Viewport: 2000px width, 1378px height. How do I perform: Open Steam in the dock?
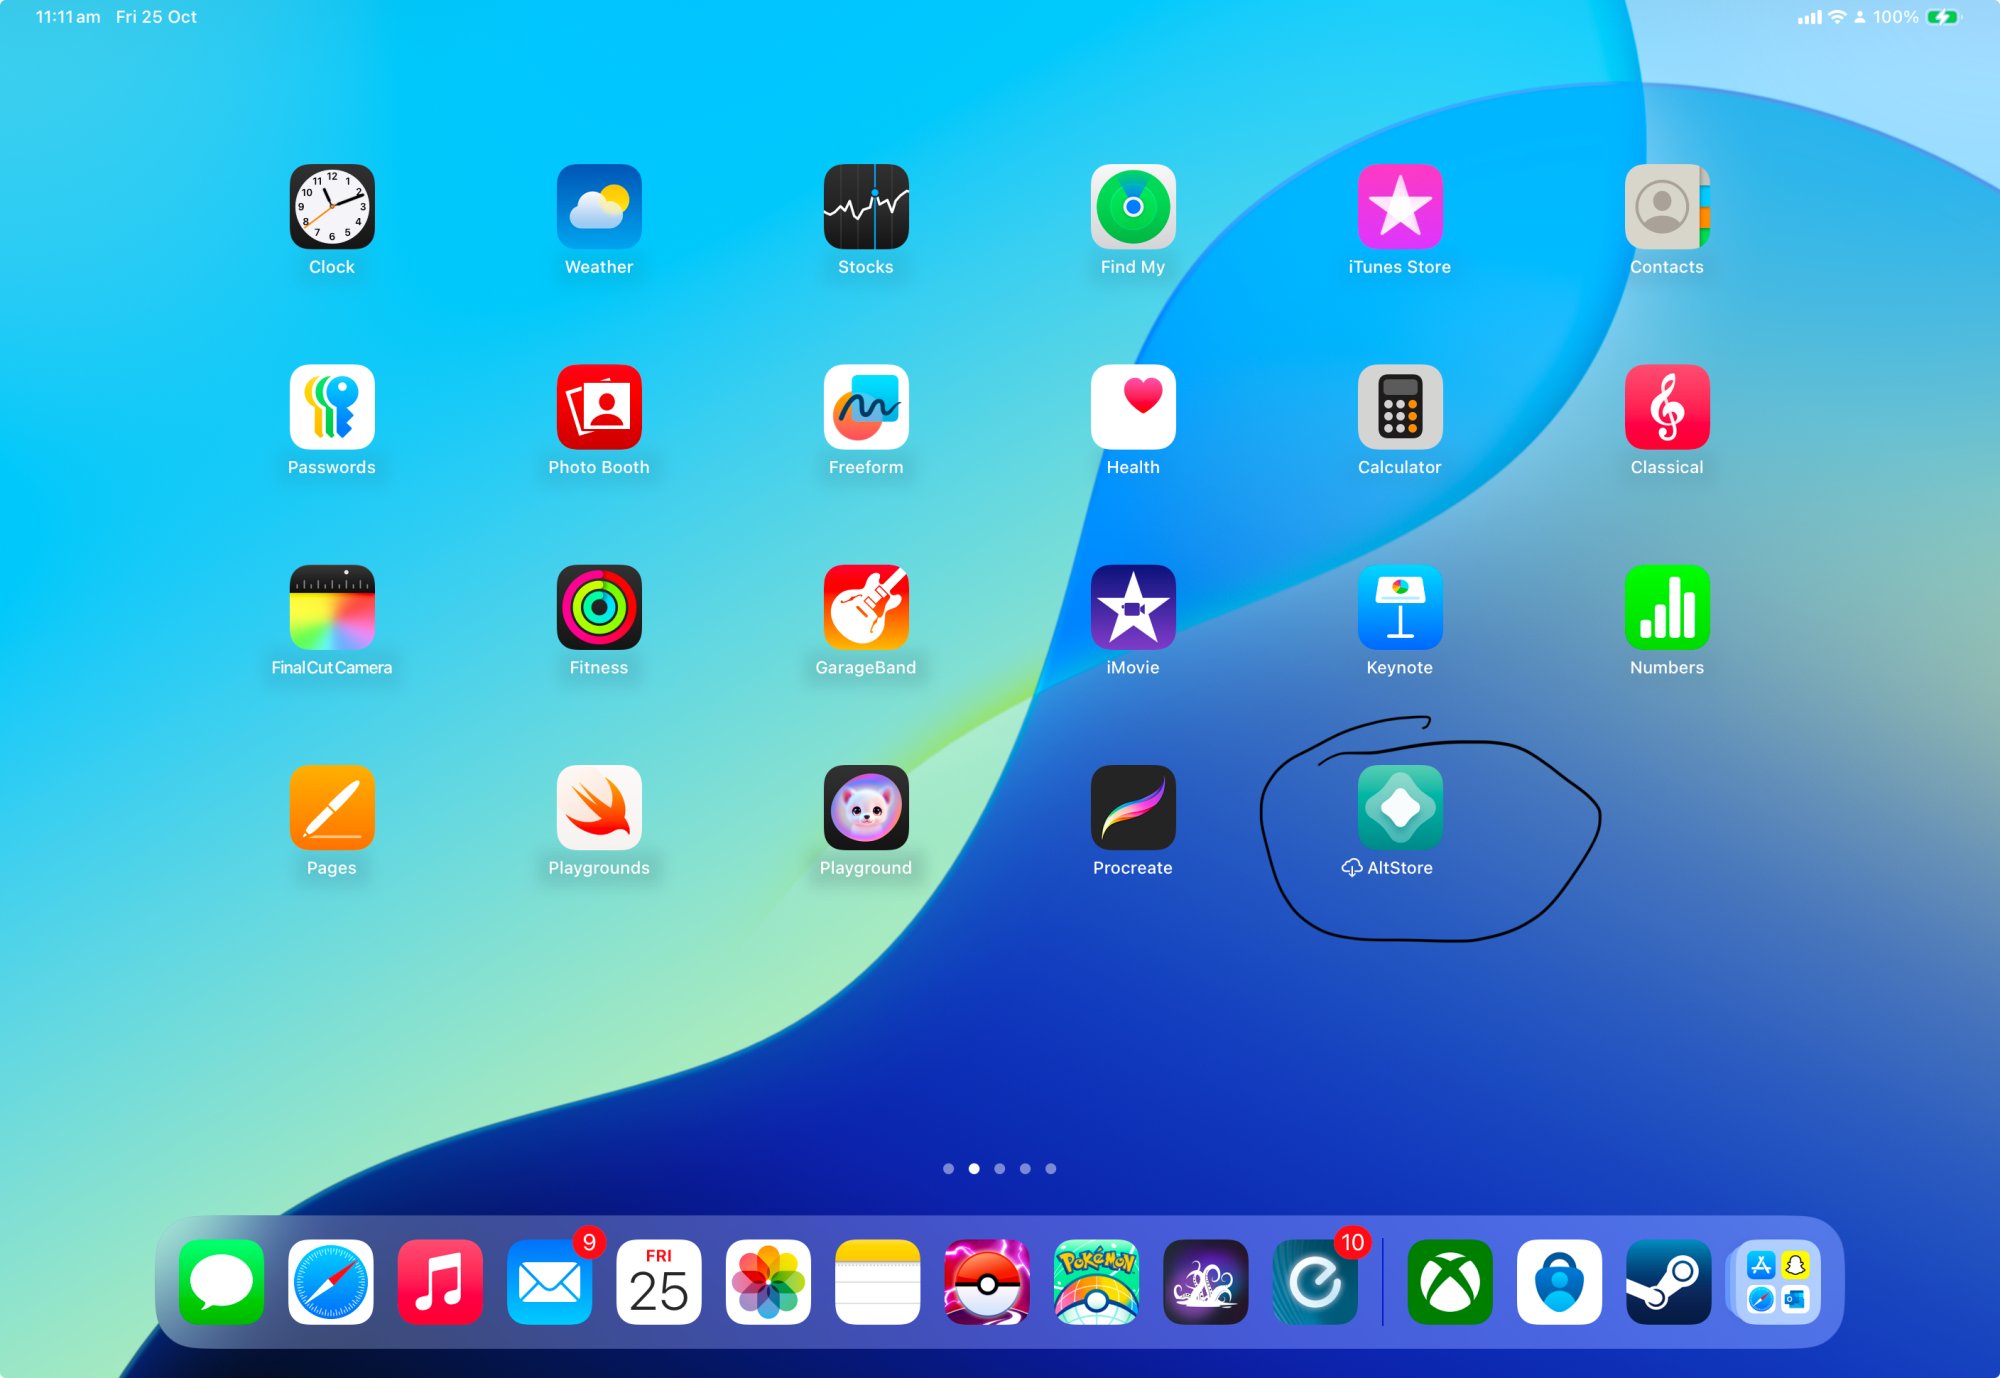coord(1668,1281)
